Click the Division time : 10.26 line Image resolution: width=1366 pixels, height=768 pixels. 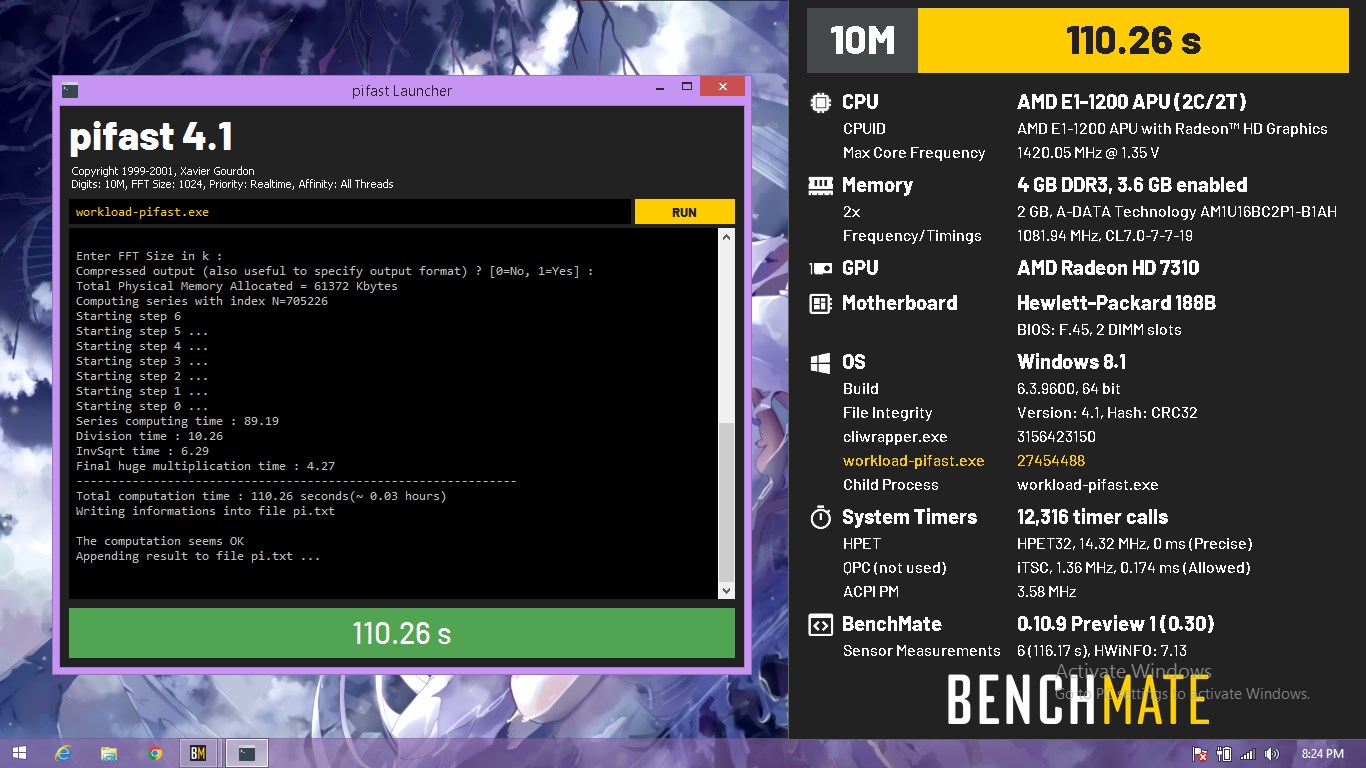[149, 436]
